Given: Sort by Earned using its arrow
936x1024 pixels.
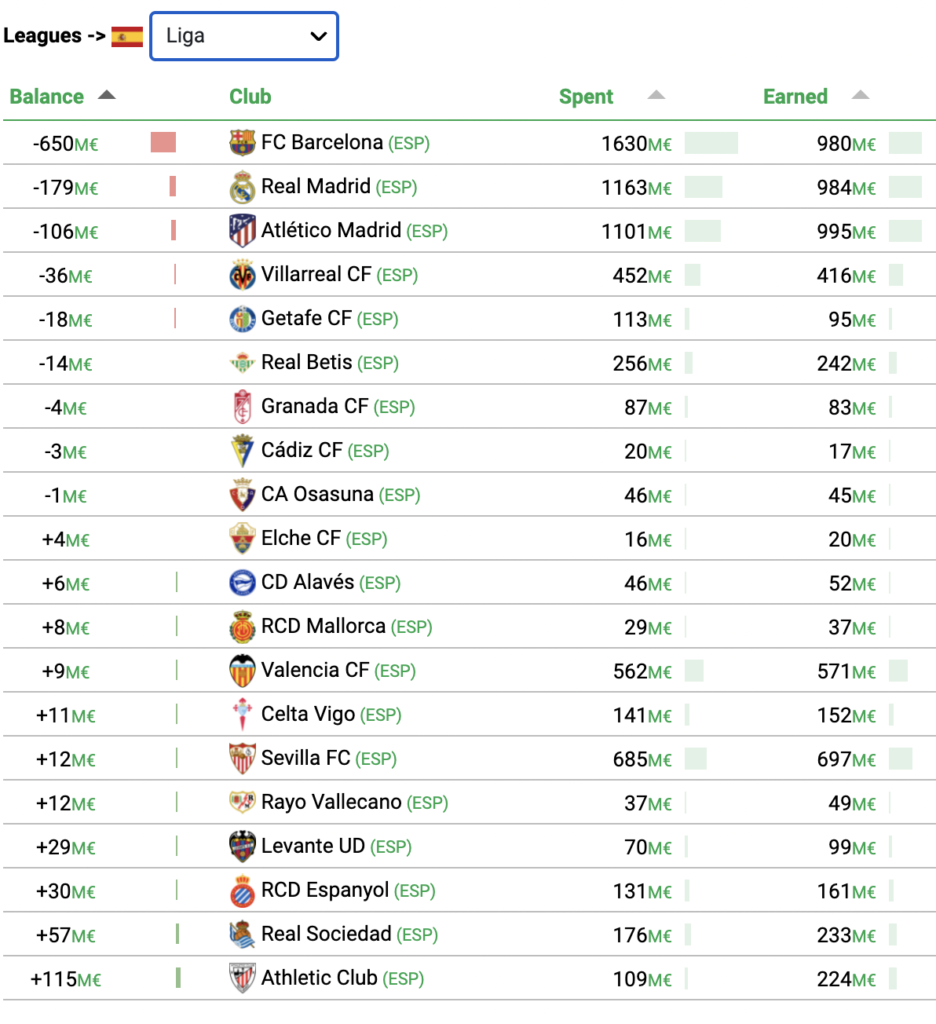Looking at the screenshot, I should (860, 95).
